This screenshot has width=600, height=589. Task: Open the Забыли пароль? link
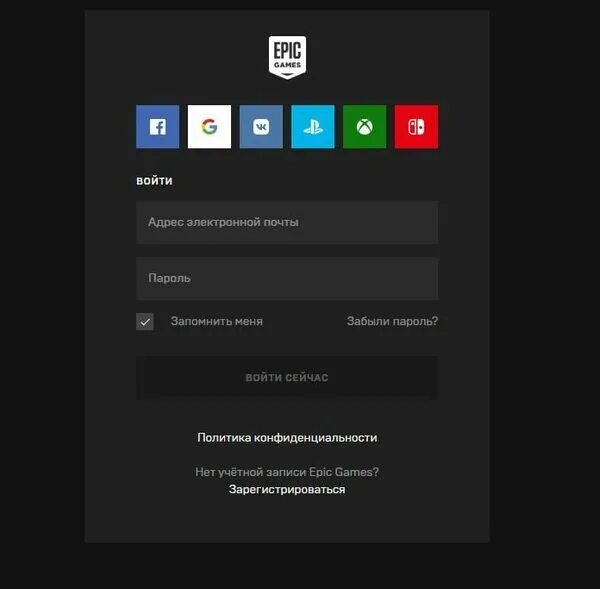point(392,321)
